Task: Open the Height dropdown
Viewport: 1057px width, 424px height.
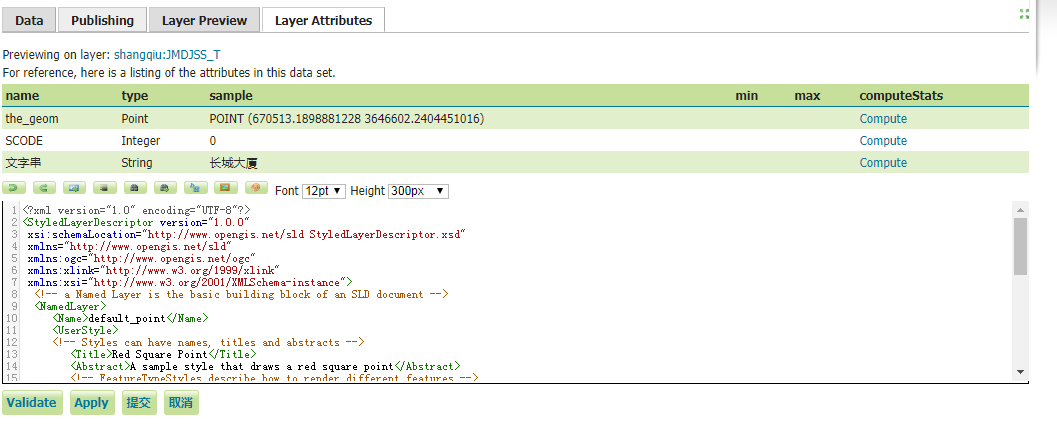Action: [418, 191]
